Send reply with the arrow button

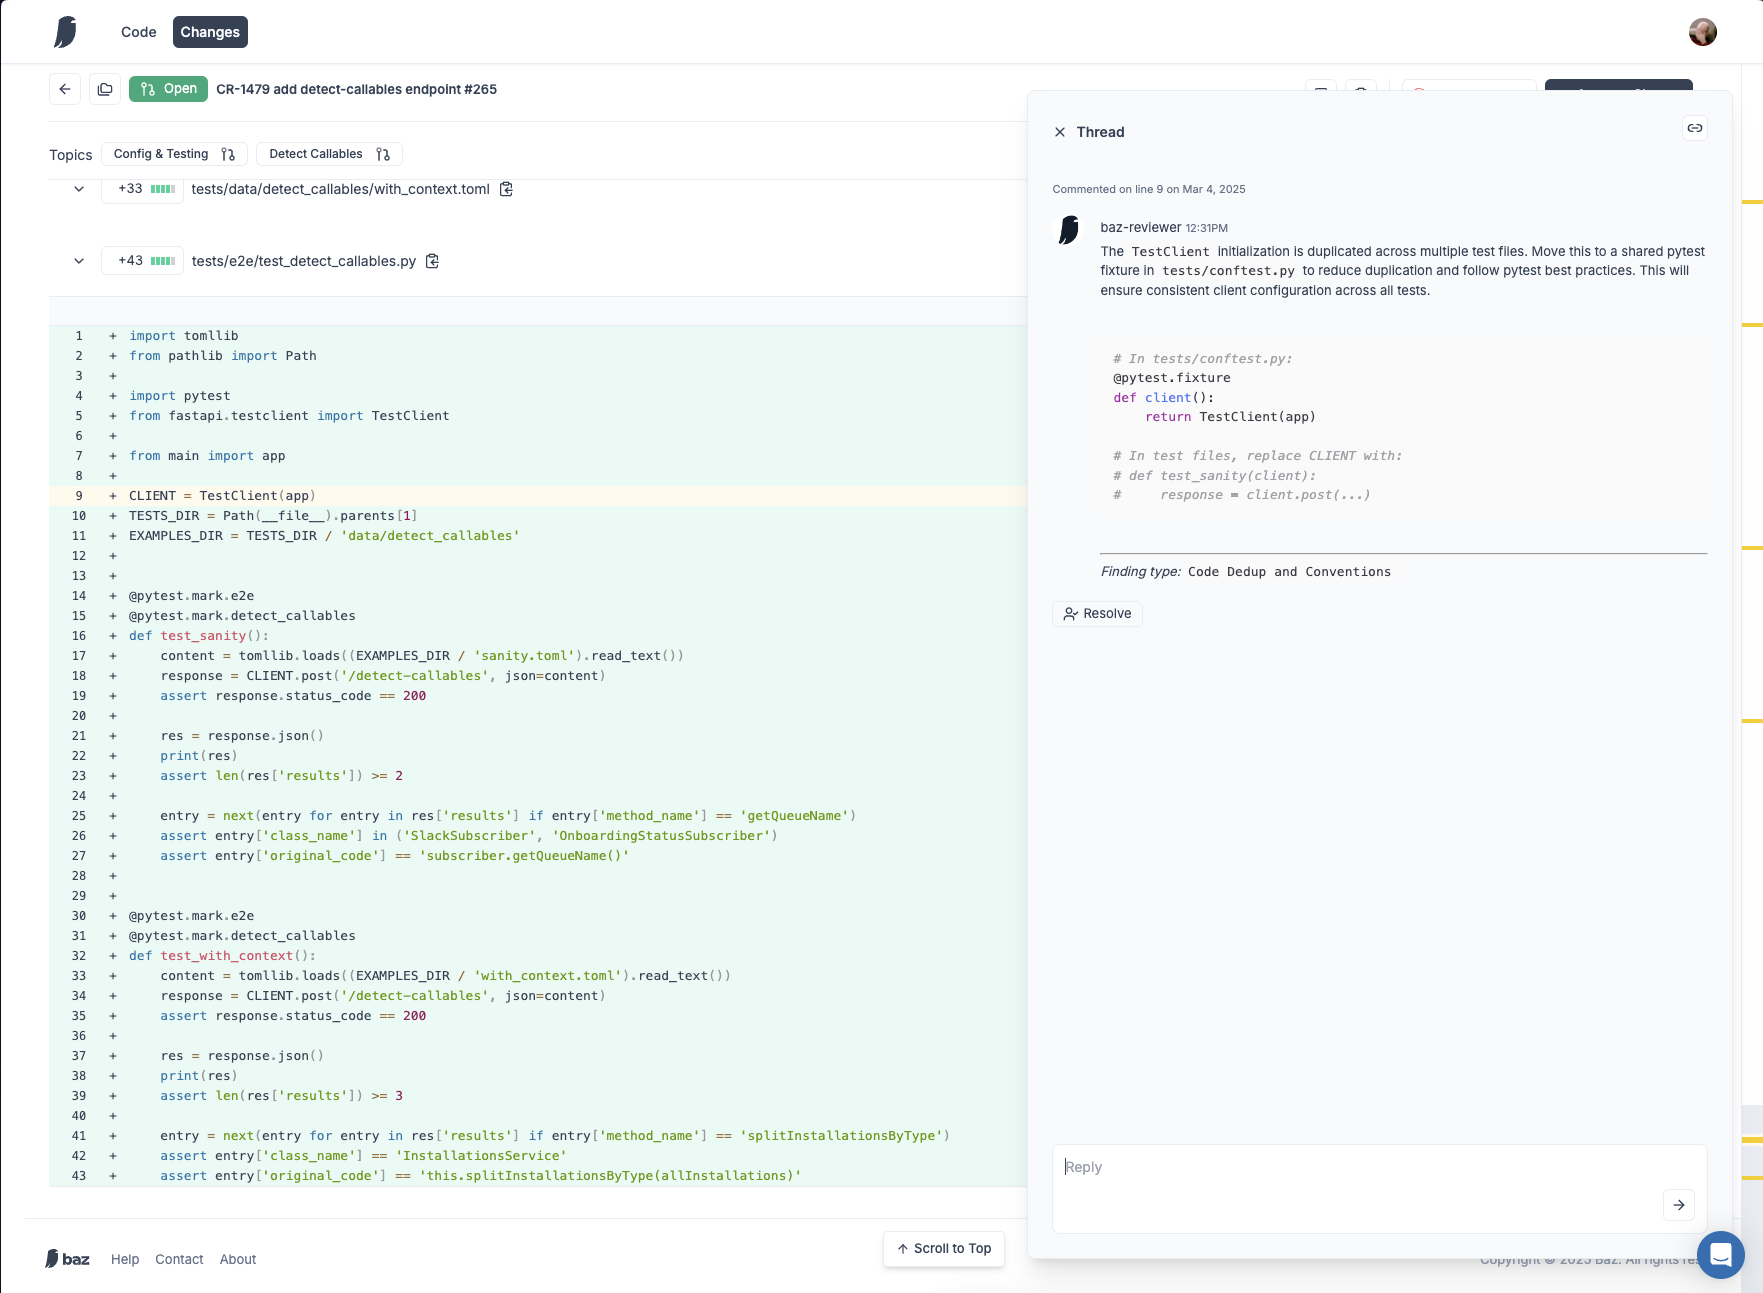[x=1679, y=1205]
